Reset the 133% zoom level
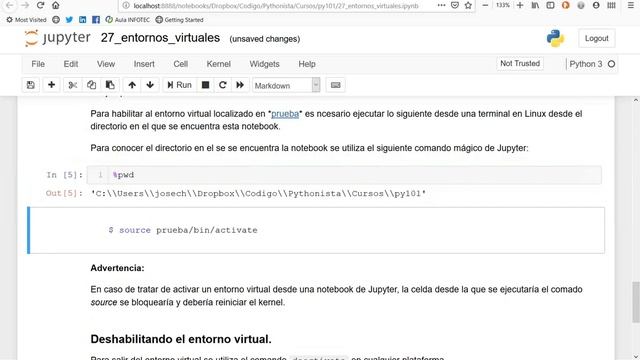This screenshot has width=640, height=360. (x=502, y=5)
